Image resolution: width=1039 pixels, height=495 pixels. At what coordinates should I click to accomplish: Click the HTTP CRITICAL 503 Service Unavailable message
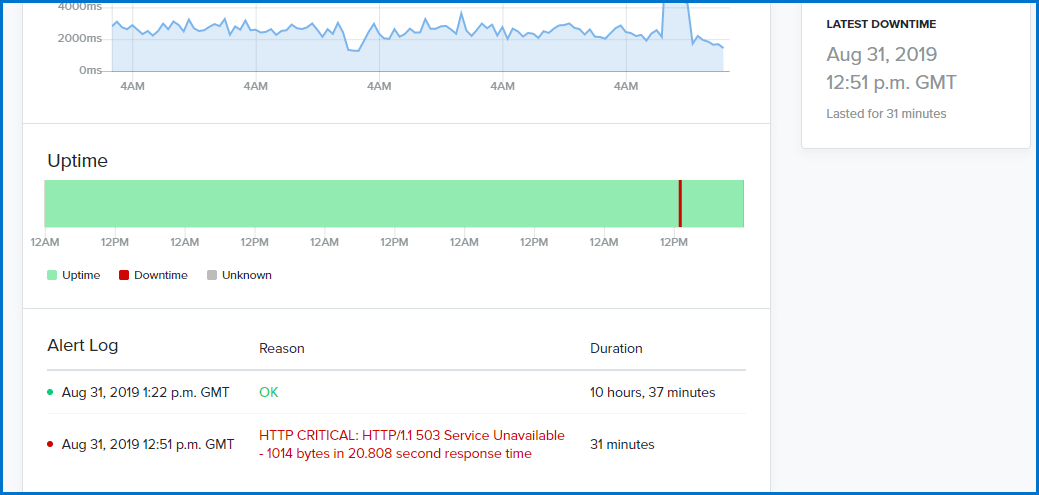(x=411, y=445)
